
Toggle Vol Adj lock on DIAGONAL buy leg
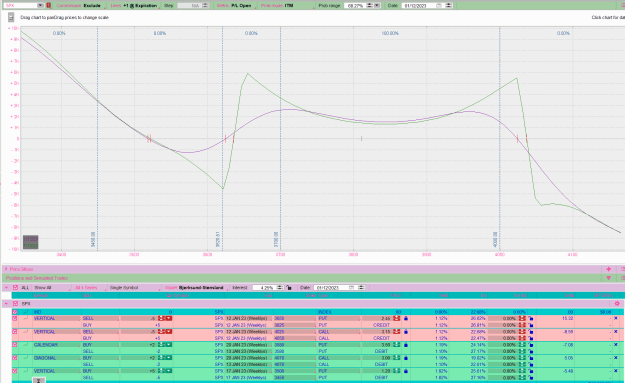point(531,358)
